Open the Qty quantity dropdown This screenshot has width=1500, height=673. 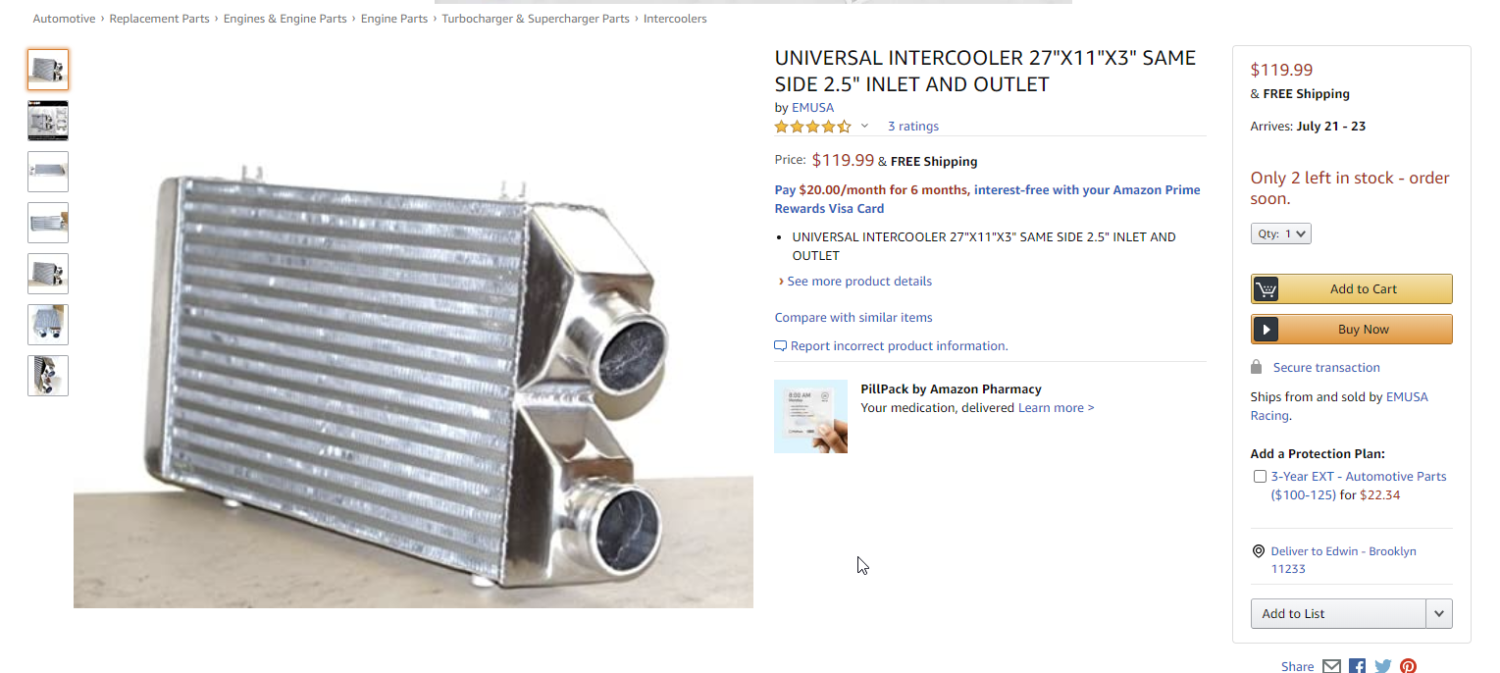1281,233
